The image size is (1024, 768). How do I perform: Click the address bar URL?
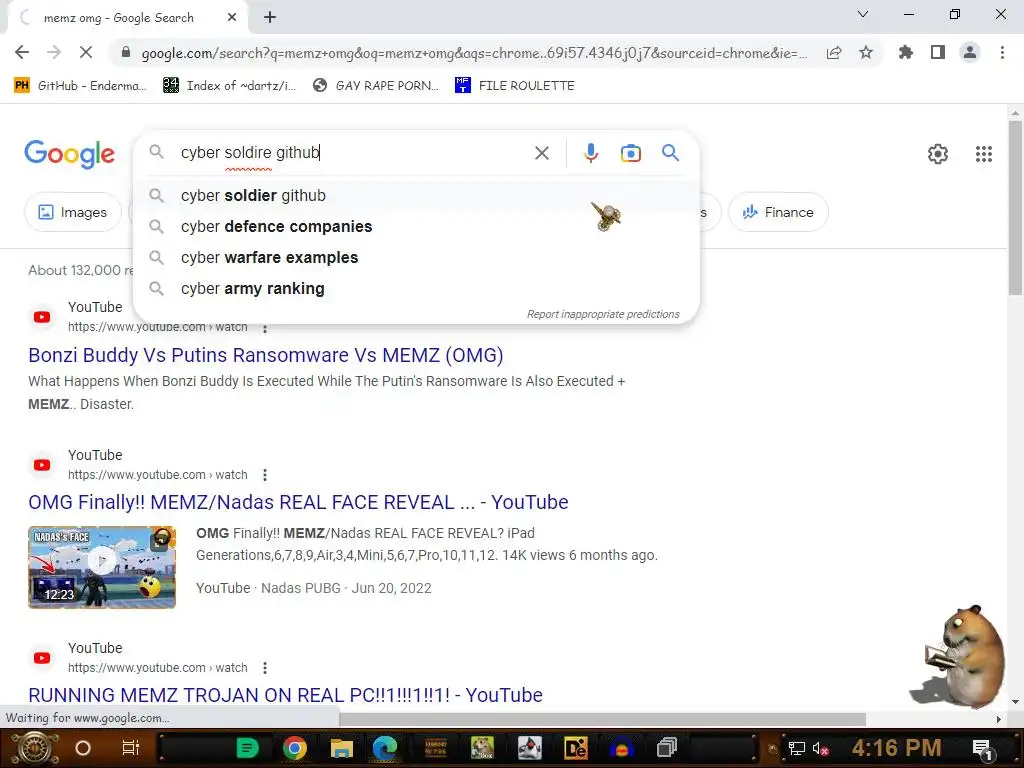(474, 53)
